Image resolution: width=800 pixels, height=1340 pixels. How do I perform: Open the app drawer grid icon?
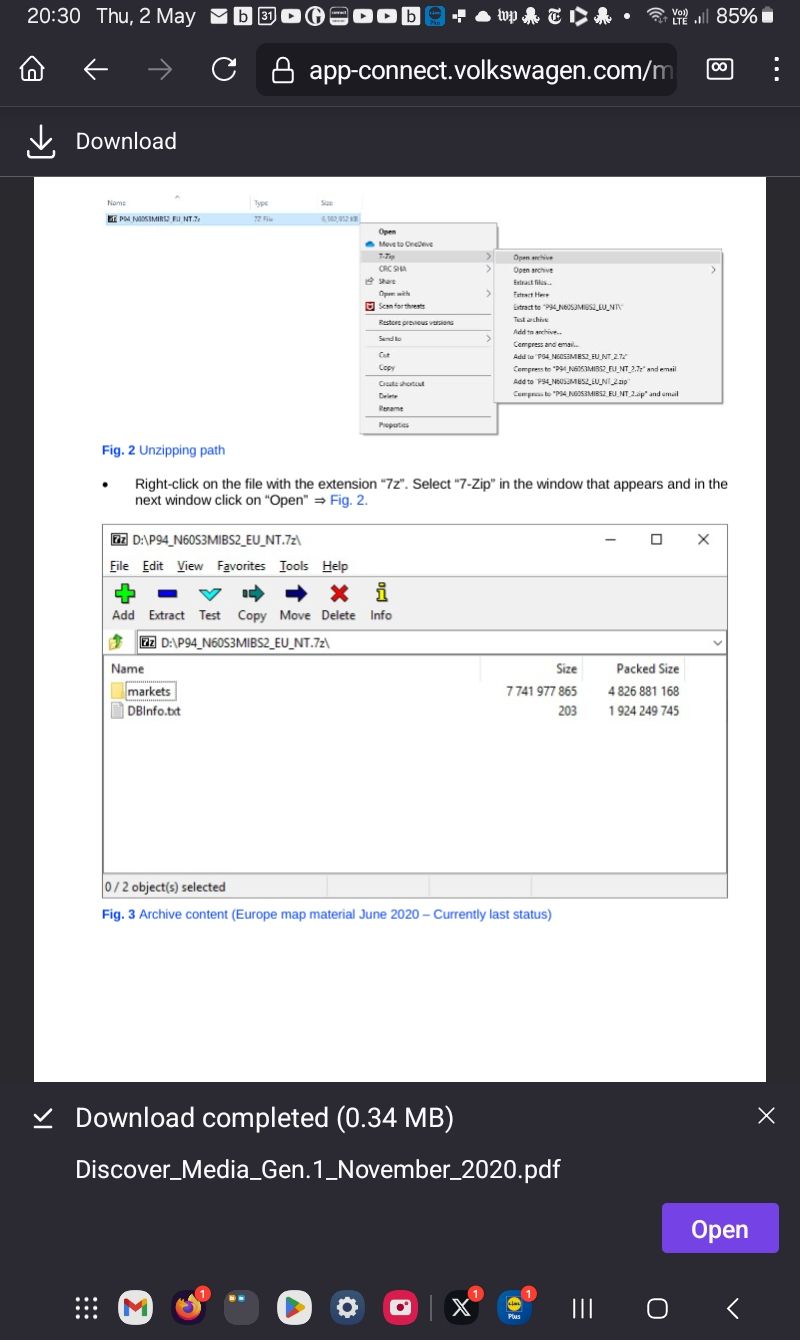[87, 1307]
